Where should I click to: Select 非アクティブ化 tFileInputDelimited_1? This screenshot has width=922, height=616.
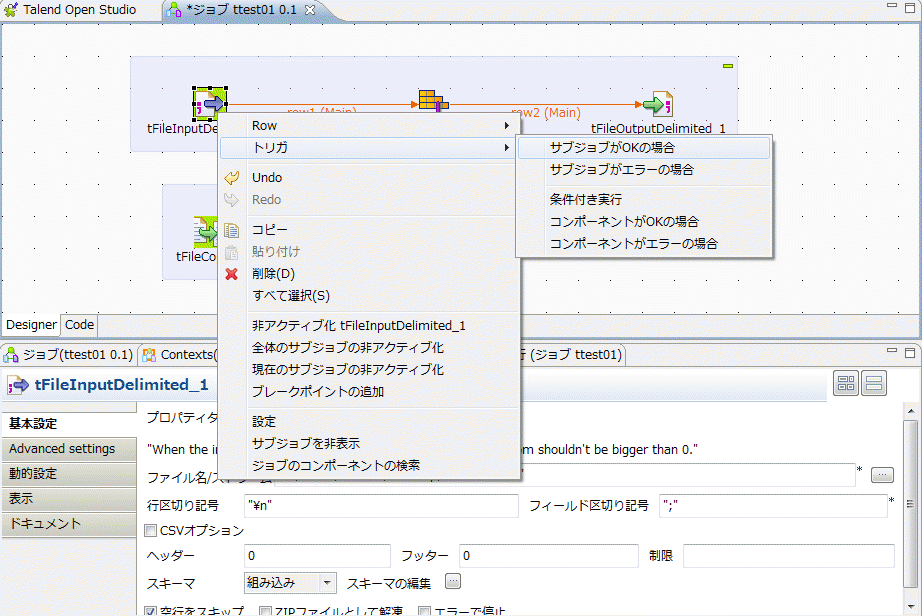[x=369, y=326]
